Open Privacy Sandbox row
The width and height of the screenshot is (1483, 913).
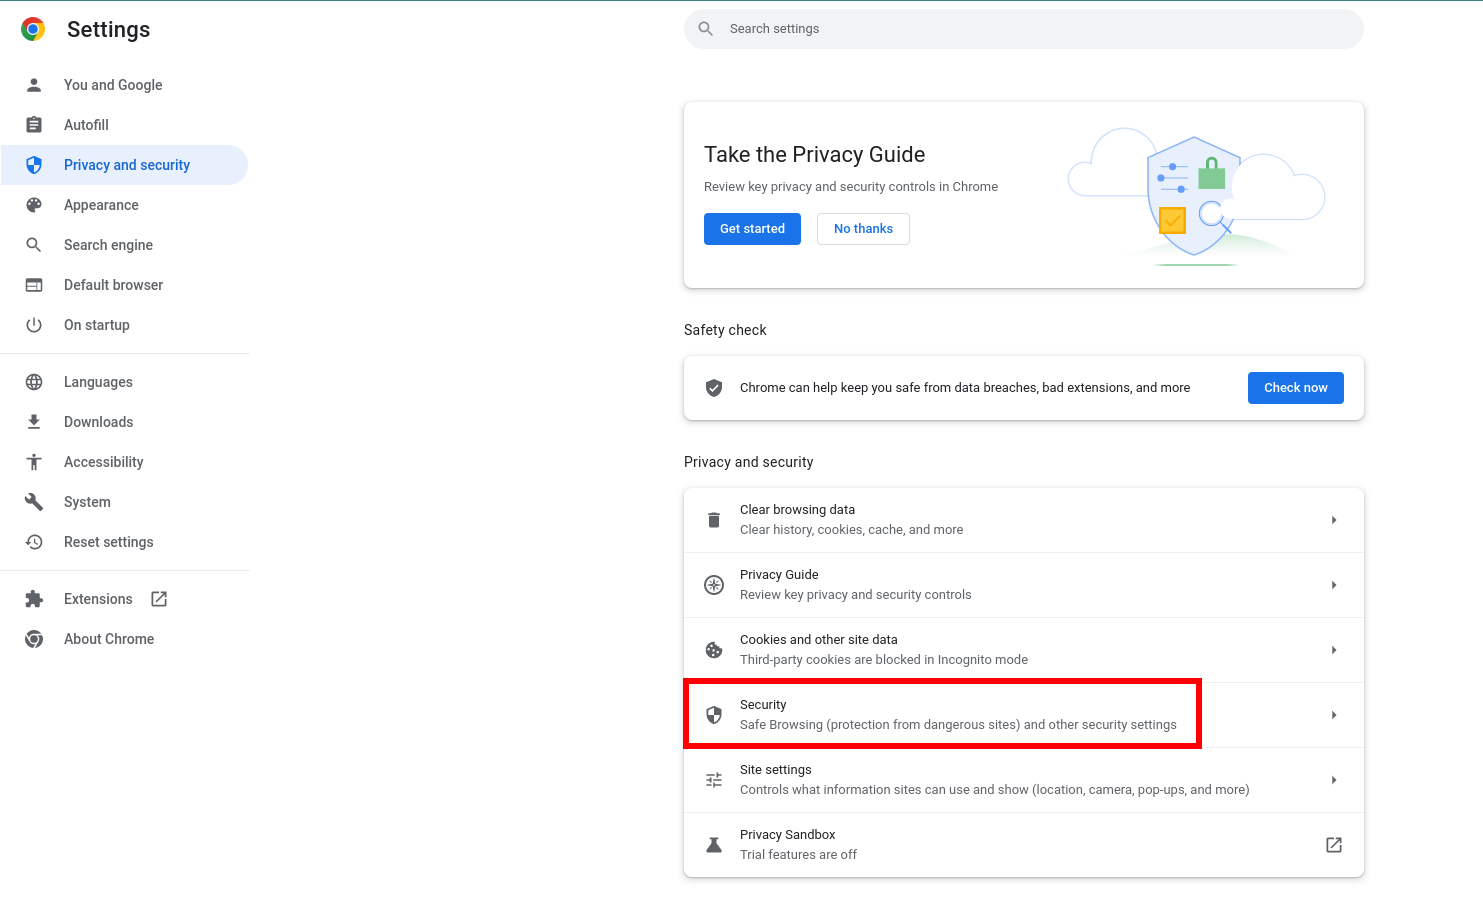[1024, 845]
